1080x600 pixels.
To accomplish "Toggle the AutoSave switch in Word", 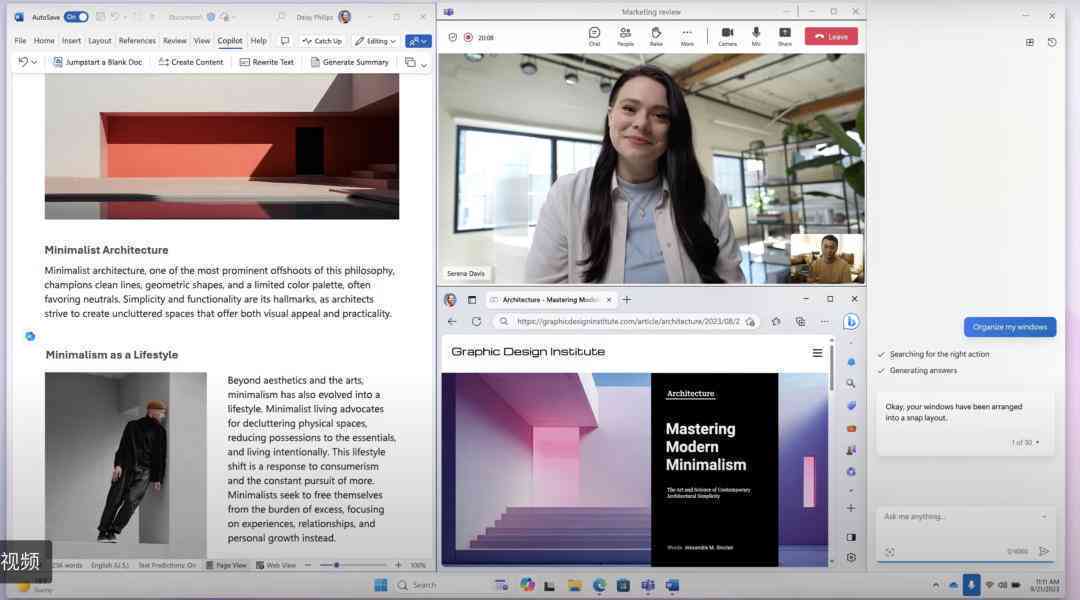I will [76, 17].
